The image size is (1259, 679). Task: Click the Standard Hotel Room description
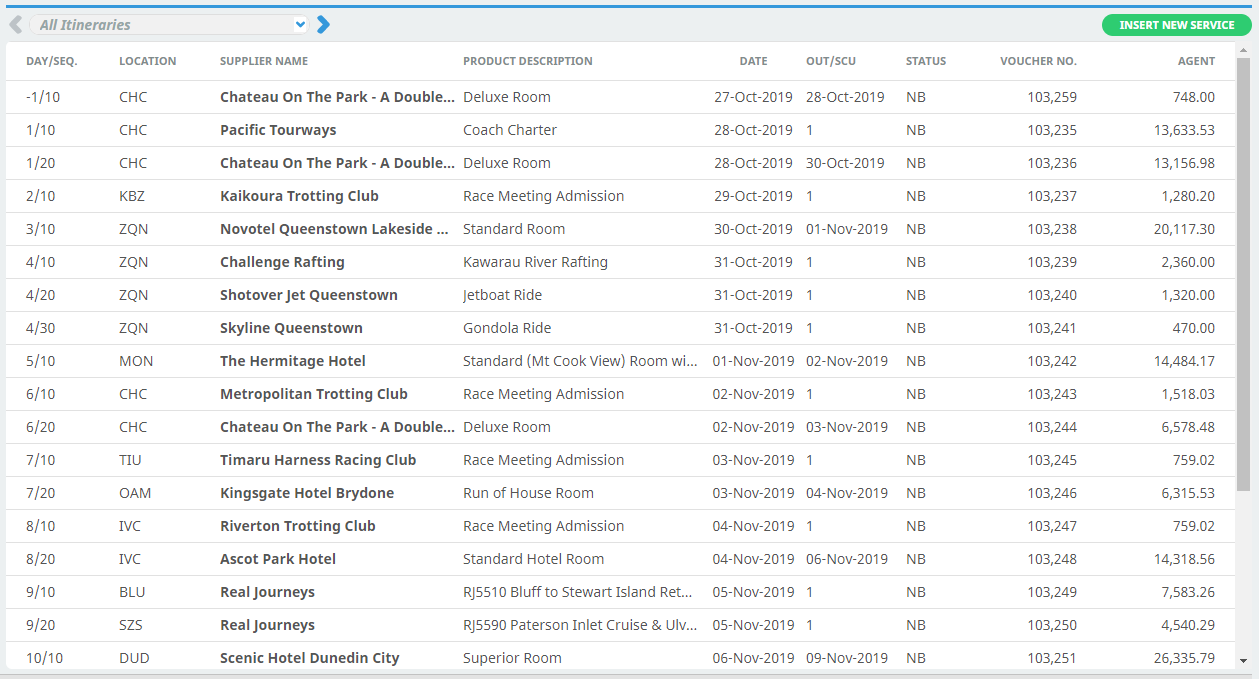534,559
